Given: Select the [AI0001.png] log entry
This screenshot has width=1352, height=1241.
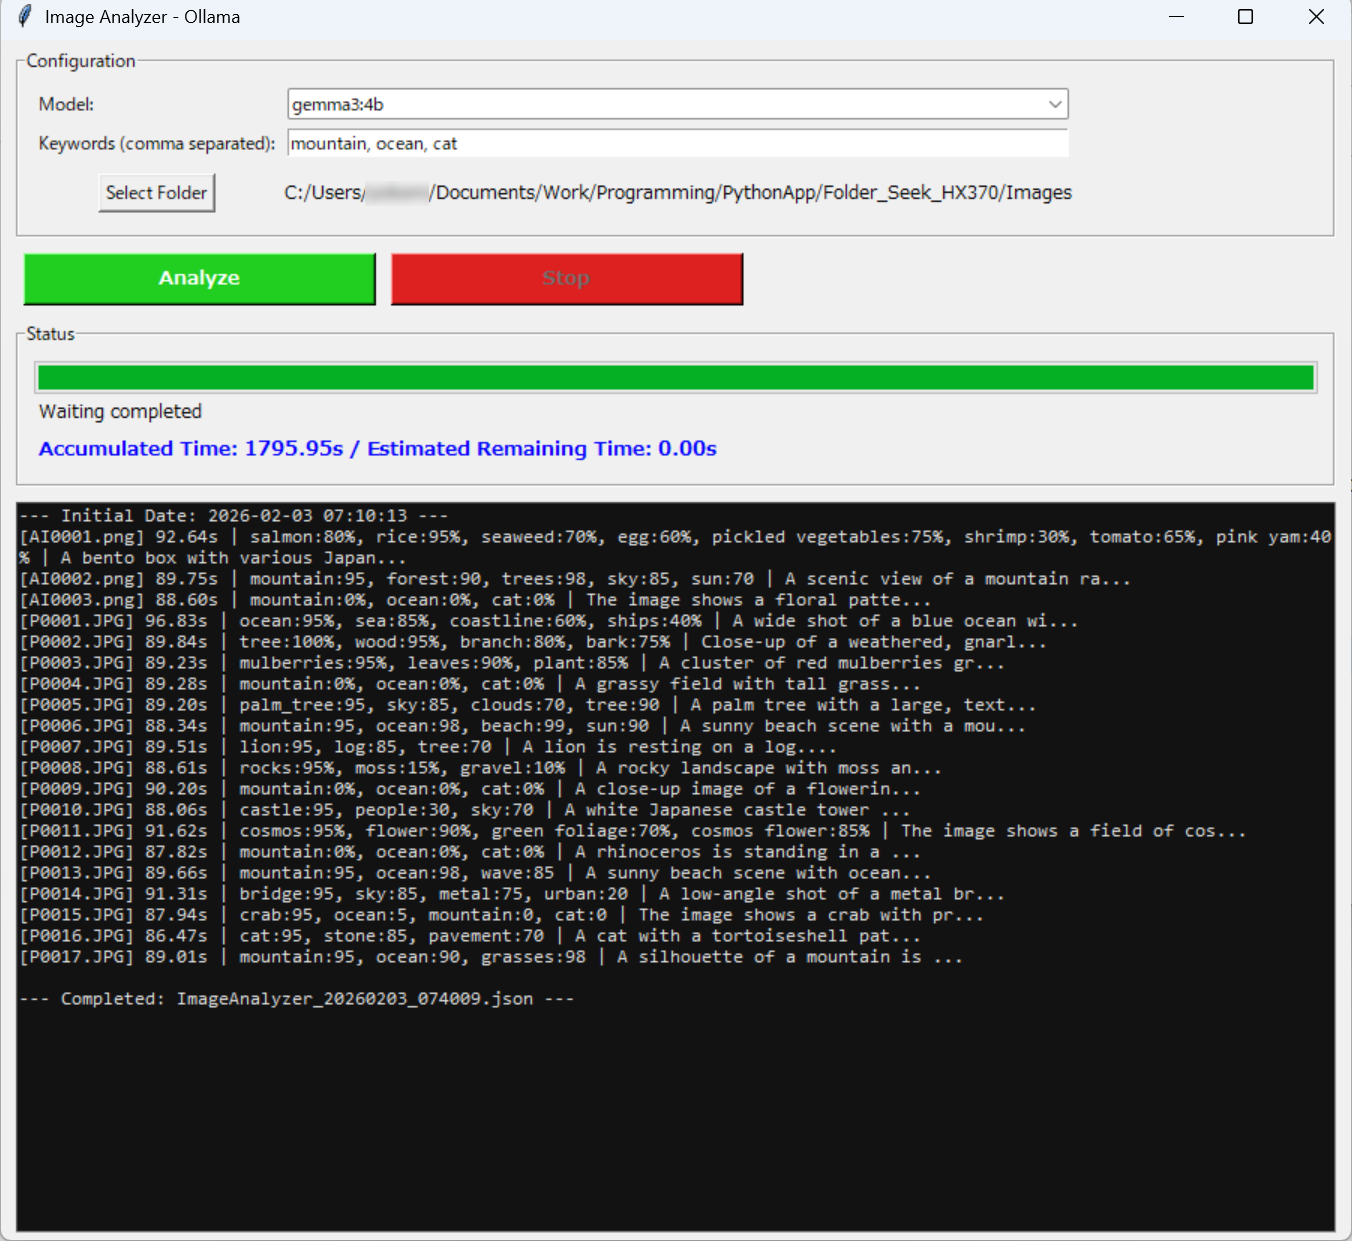Looking at the screenshot, I should point(675,548).
